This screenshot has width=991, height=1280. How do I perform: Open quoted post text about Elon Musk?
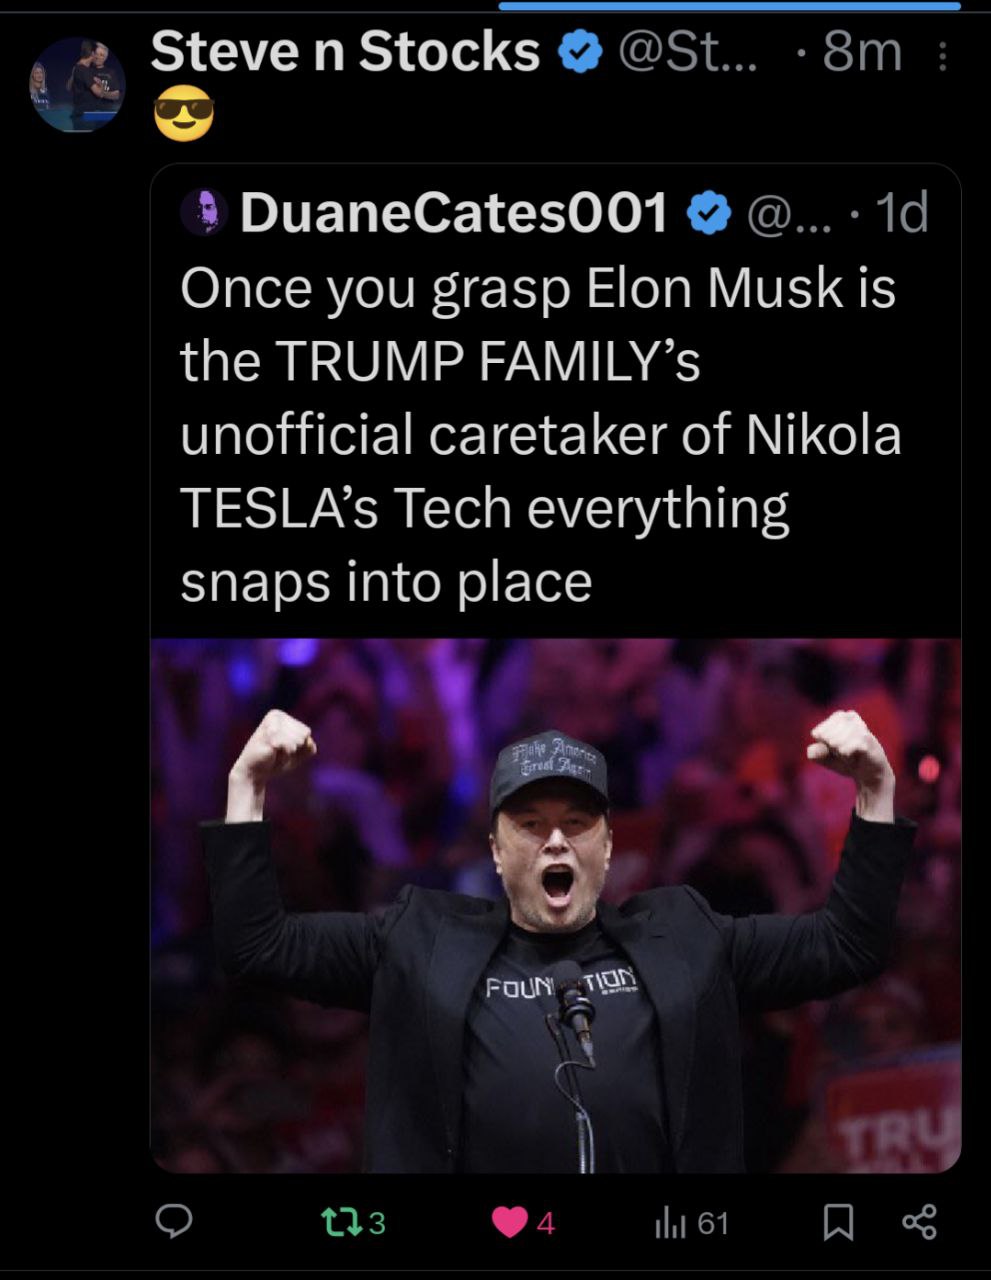coord(540,434)
